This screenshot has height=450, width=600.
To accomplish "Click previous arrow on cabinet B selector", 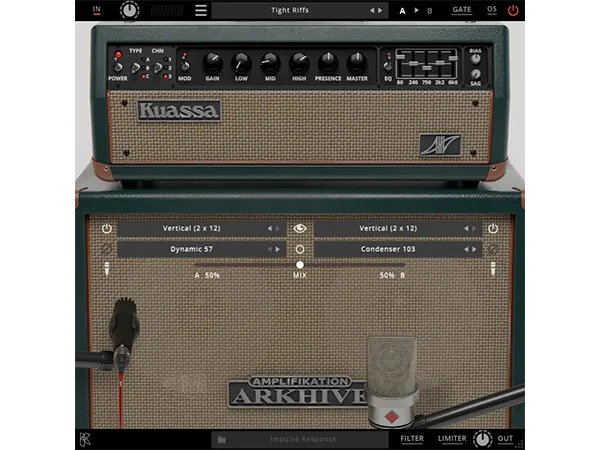I will coord(466,228).
